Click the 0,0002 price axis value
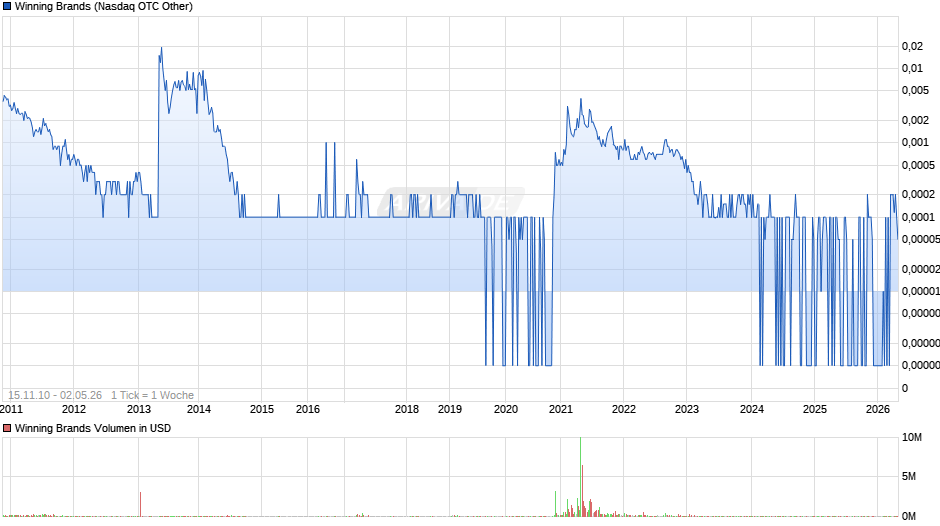 [x=918, y=194]
